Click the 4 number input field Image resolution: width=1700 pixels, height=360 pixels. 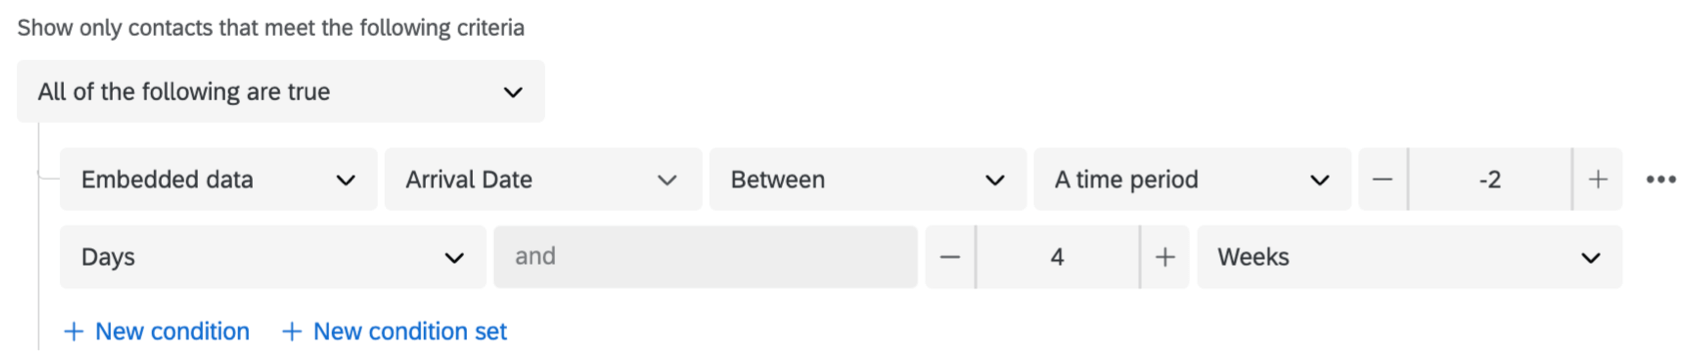[1057, 257]
